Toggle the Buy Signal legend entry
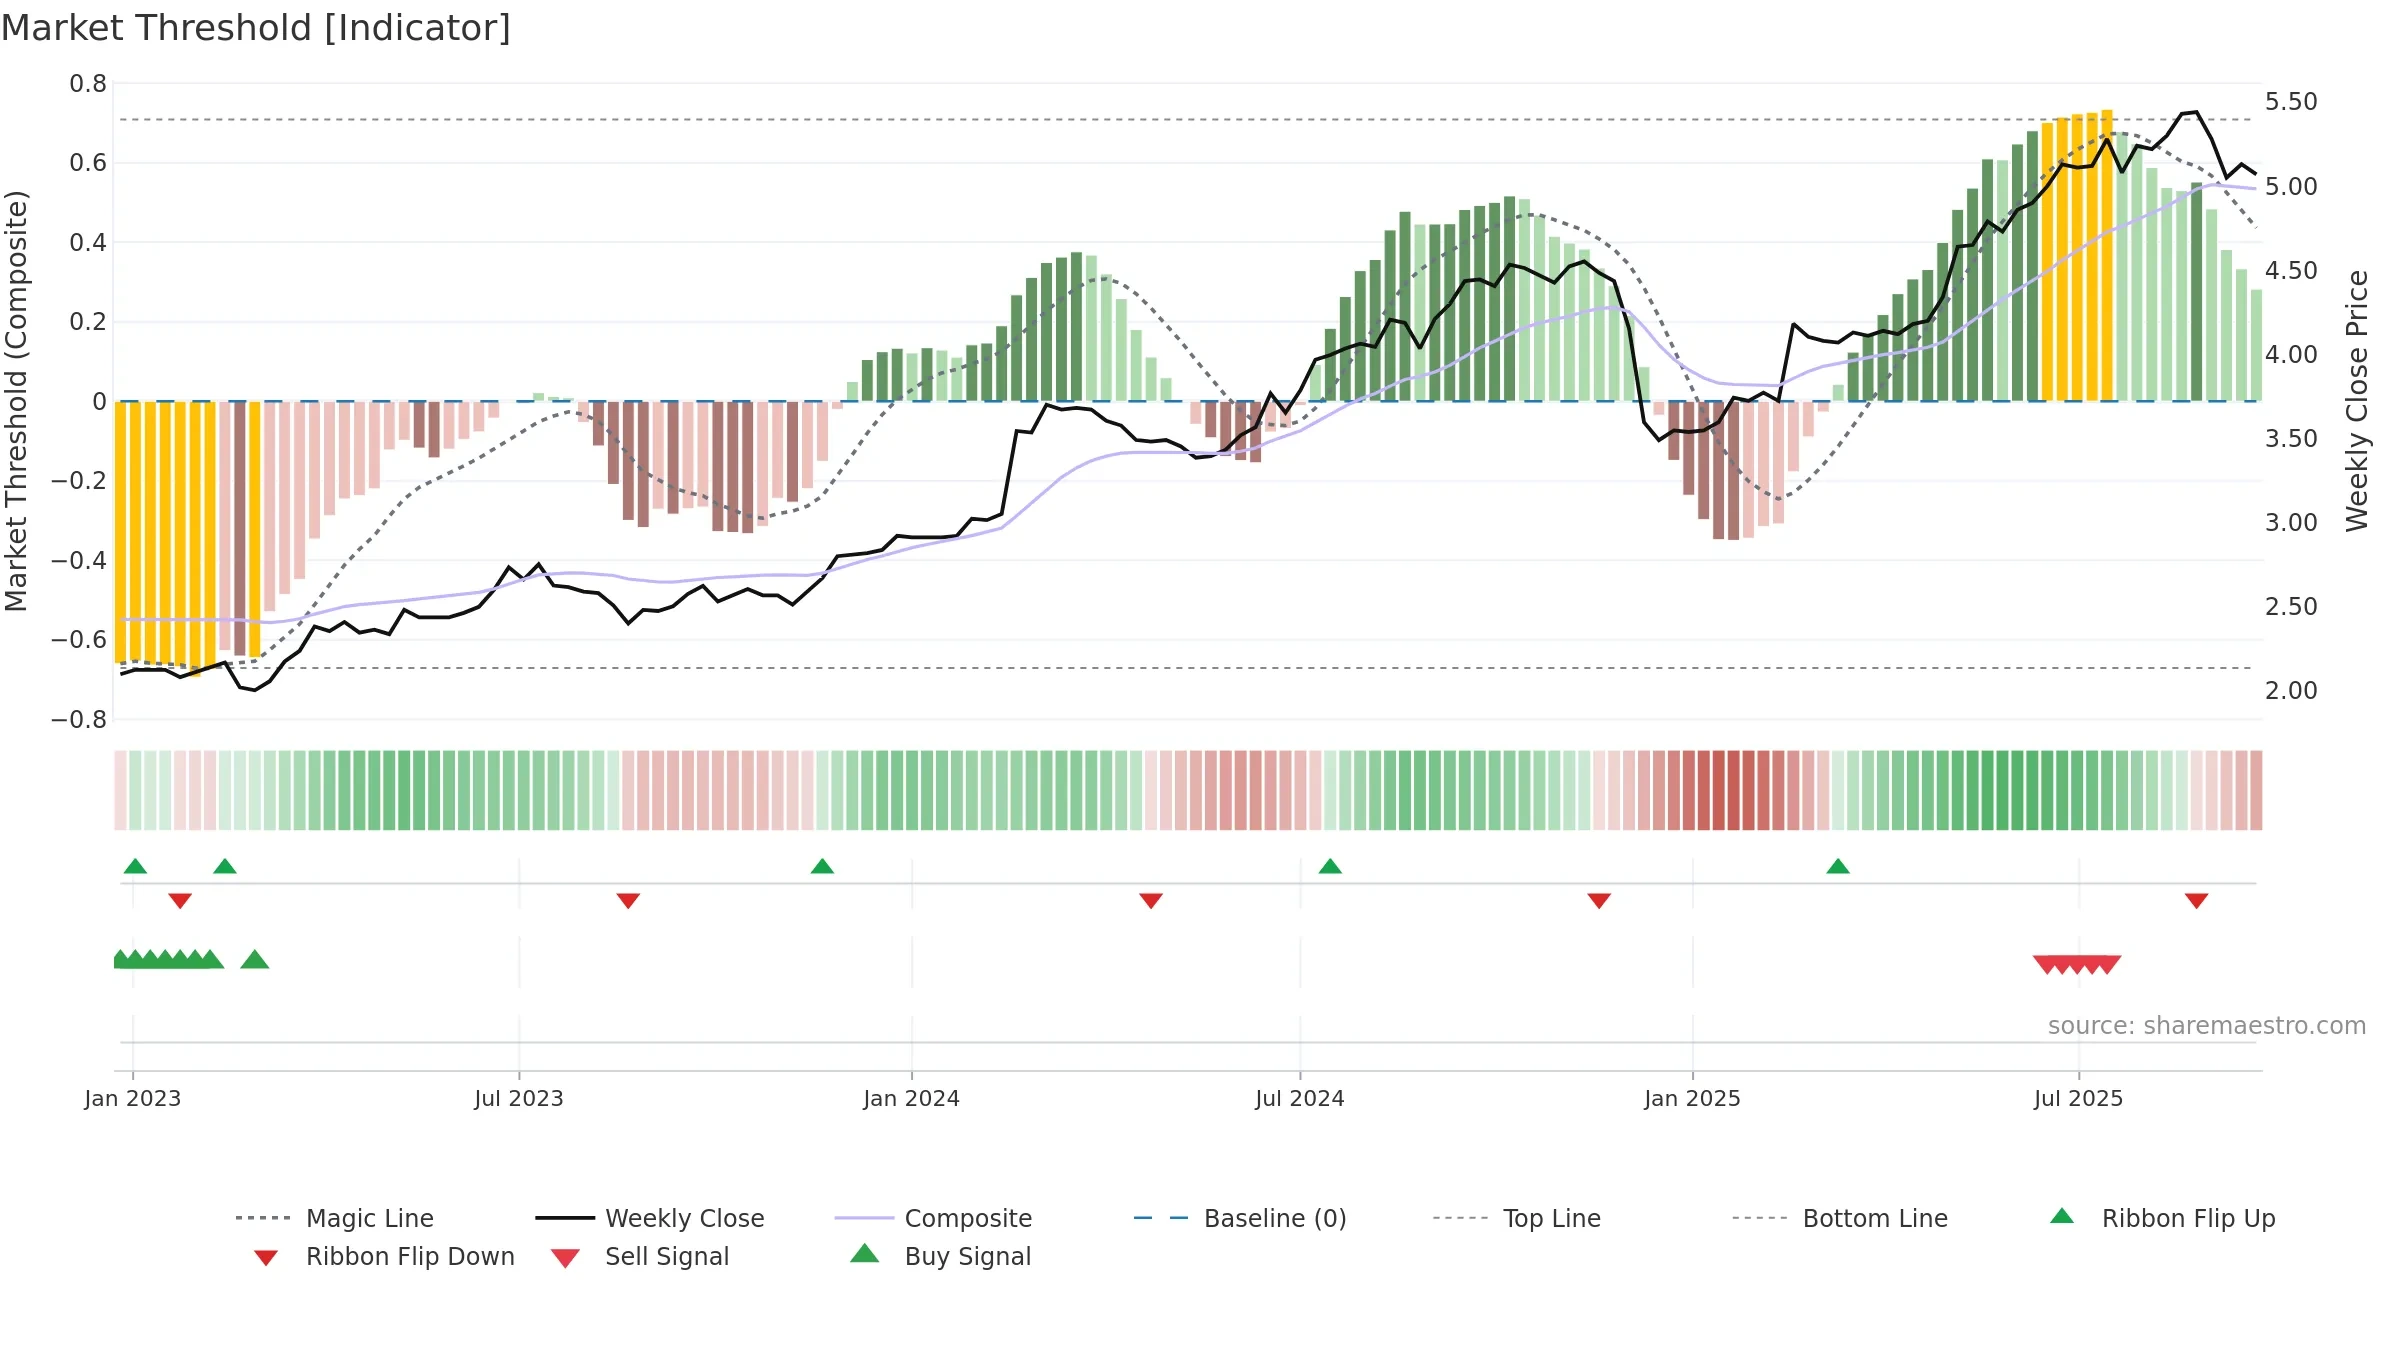This screenshot has width=2400, height=1350. tap(940, 1256)
